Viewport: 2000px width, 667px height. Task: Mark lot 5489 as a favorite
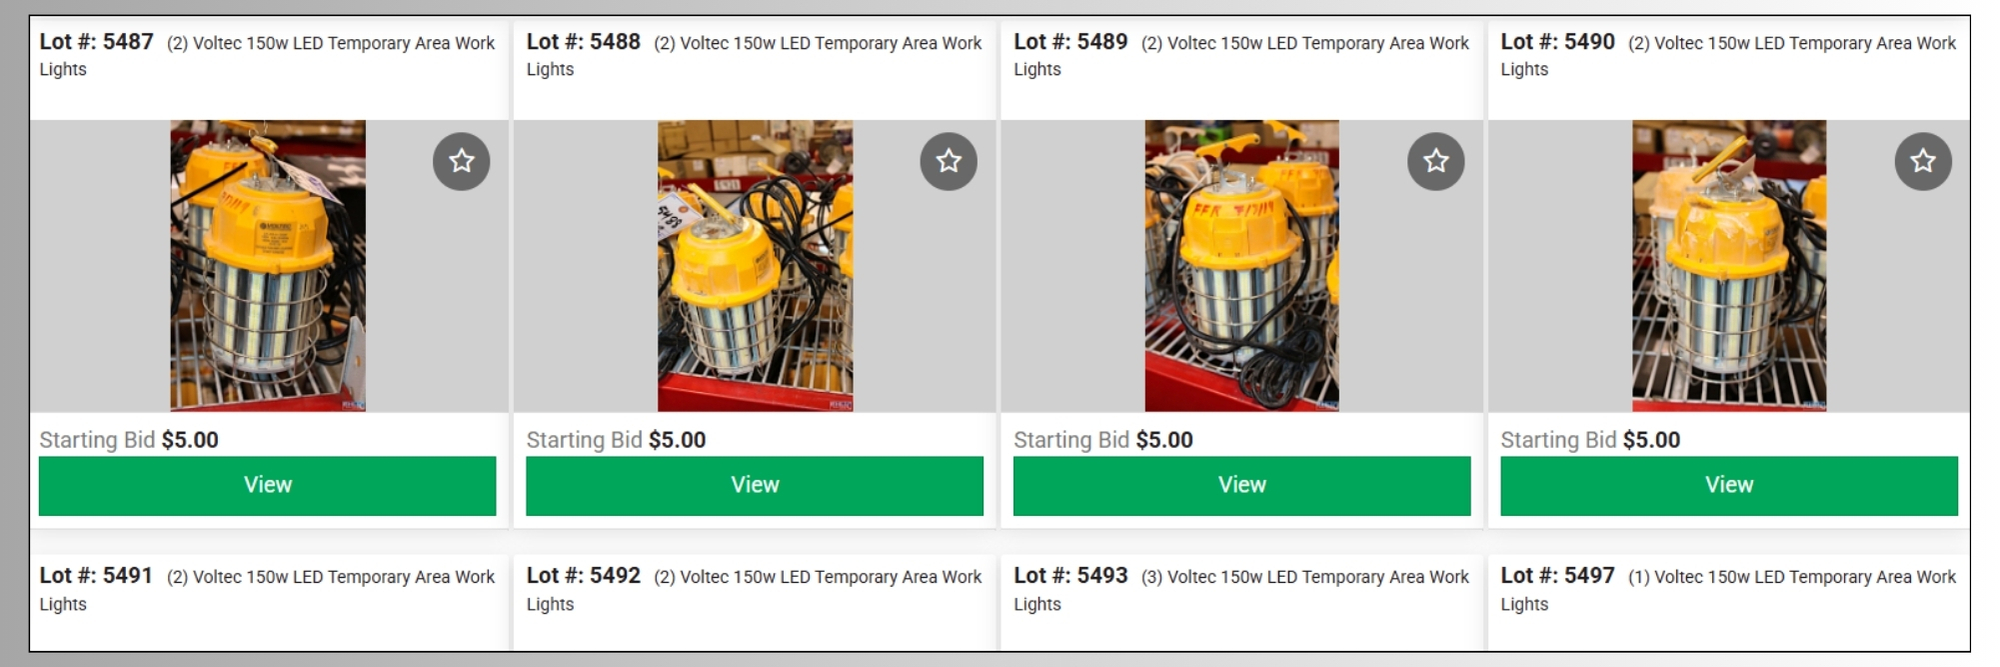(x=1436, y=161)
